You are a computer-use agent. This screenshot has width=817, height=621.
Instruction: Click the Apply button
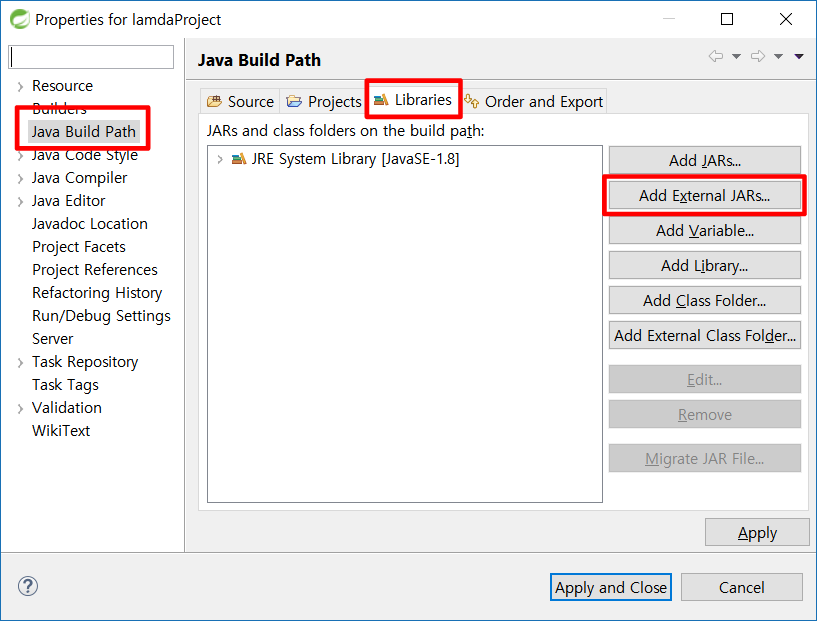coord(757,532)
